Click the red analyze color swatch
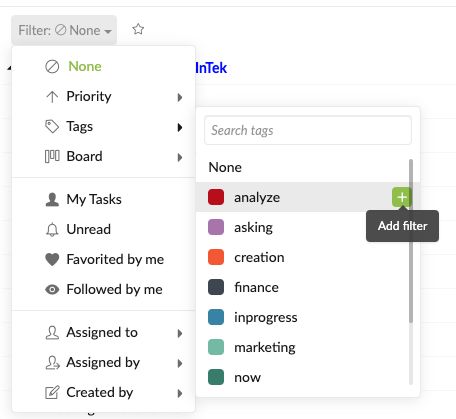The width and height of the screenshot is (456, 419). tap(216, 197)
